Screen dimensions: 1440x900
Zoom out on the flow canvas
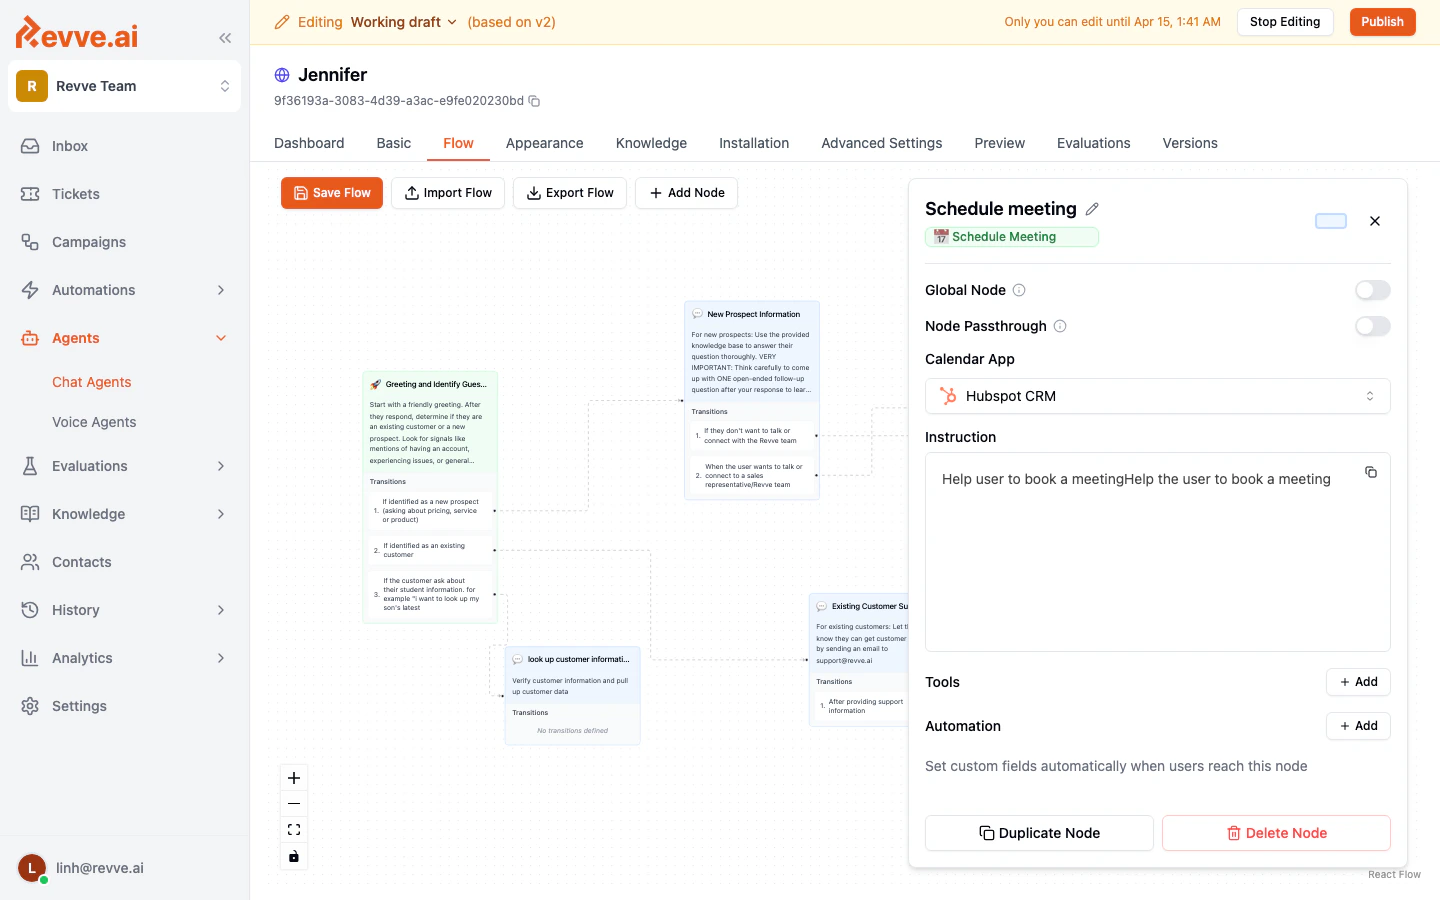294,804
